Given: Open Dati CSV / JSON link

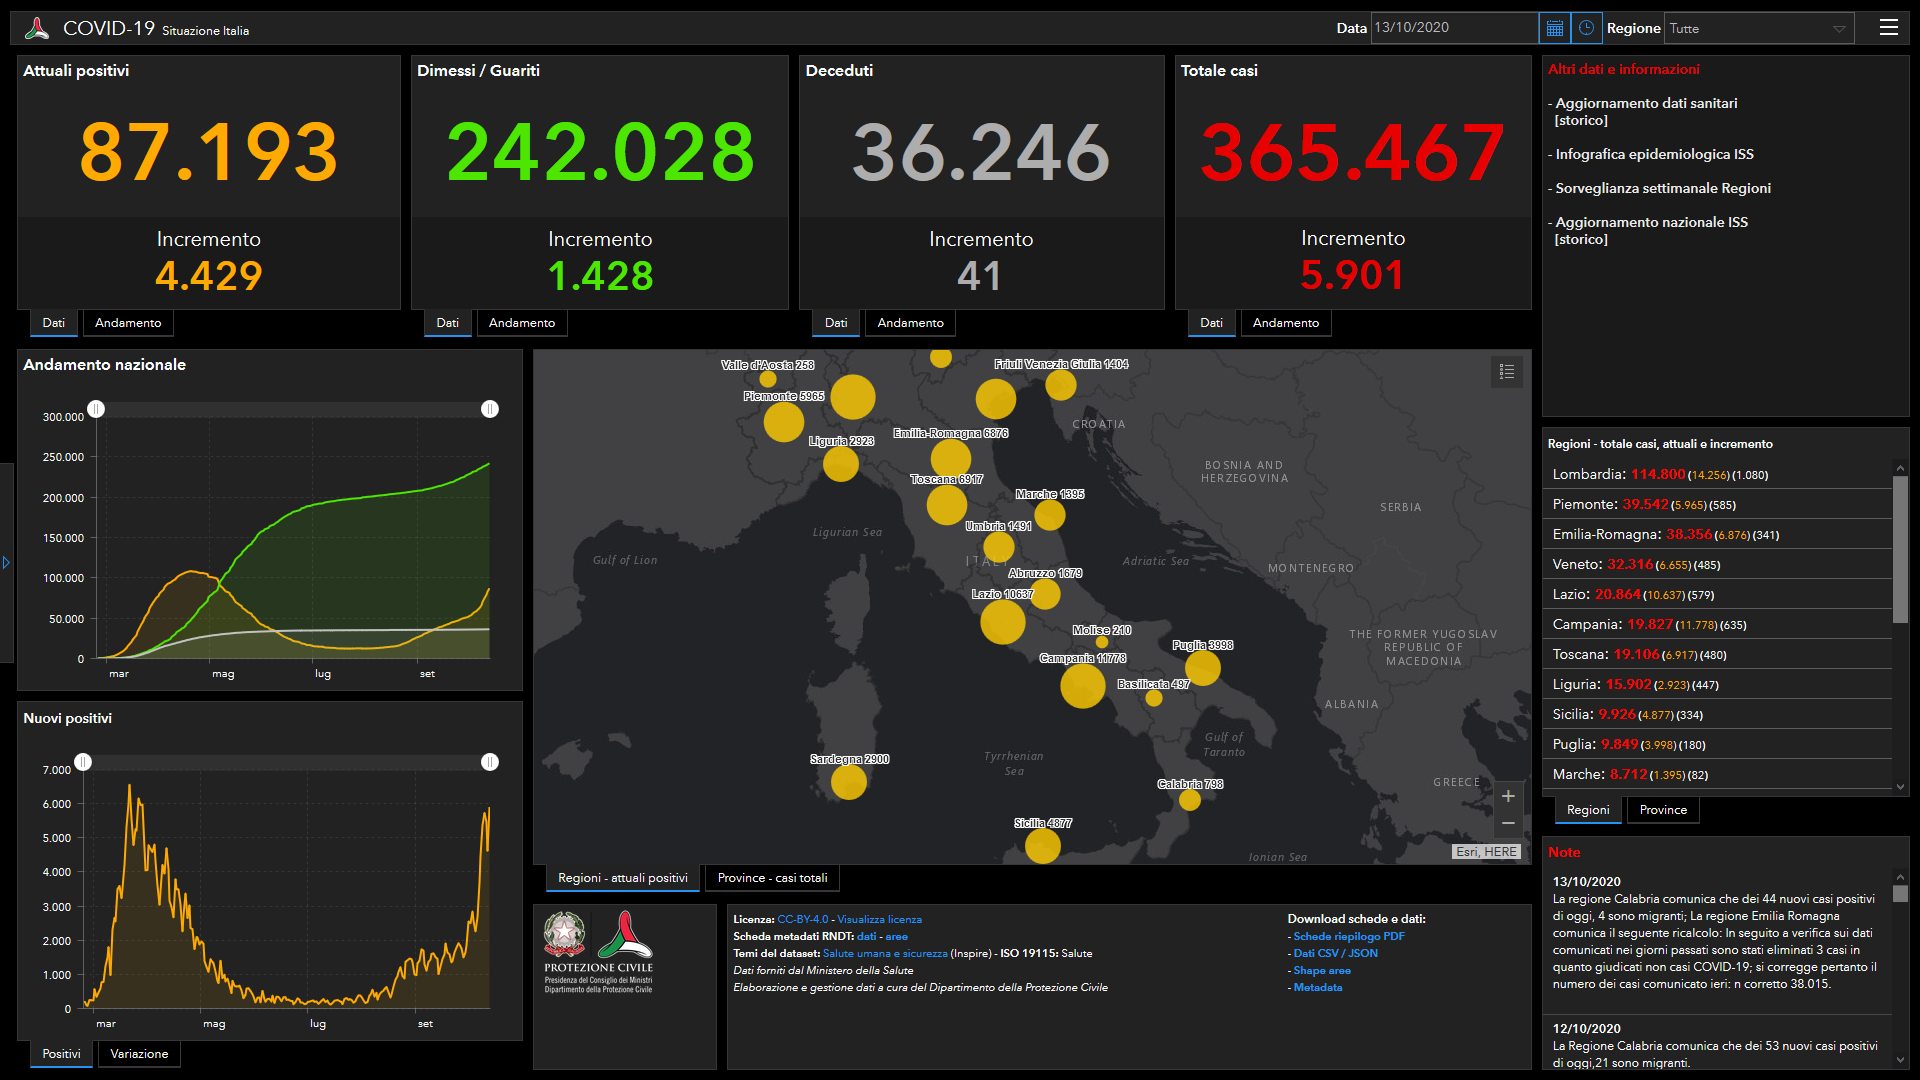Looking at the screenshot, I should pos(1336,954).
